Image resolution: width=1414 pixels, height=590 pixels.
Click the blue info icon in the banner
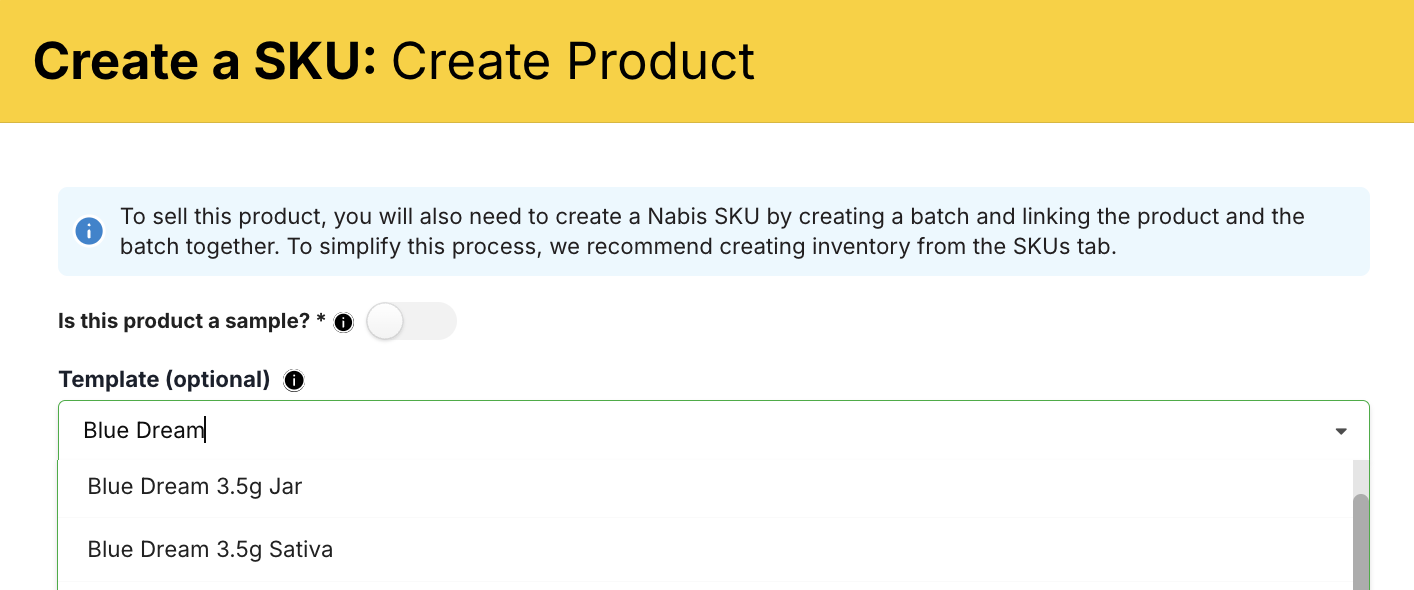[89, 231]
